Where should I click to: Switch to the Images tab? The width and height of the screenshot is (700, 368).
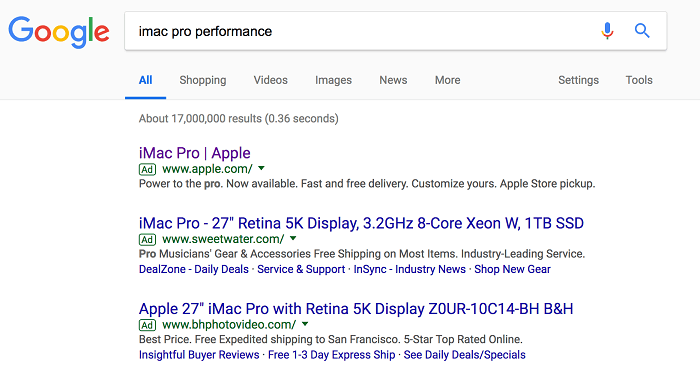333,80
